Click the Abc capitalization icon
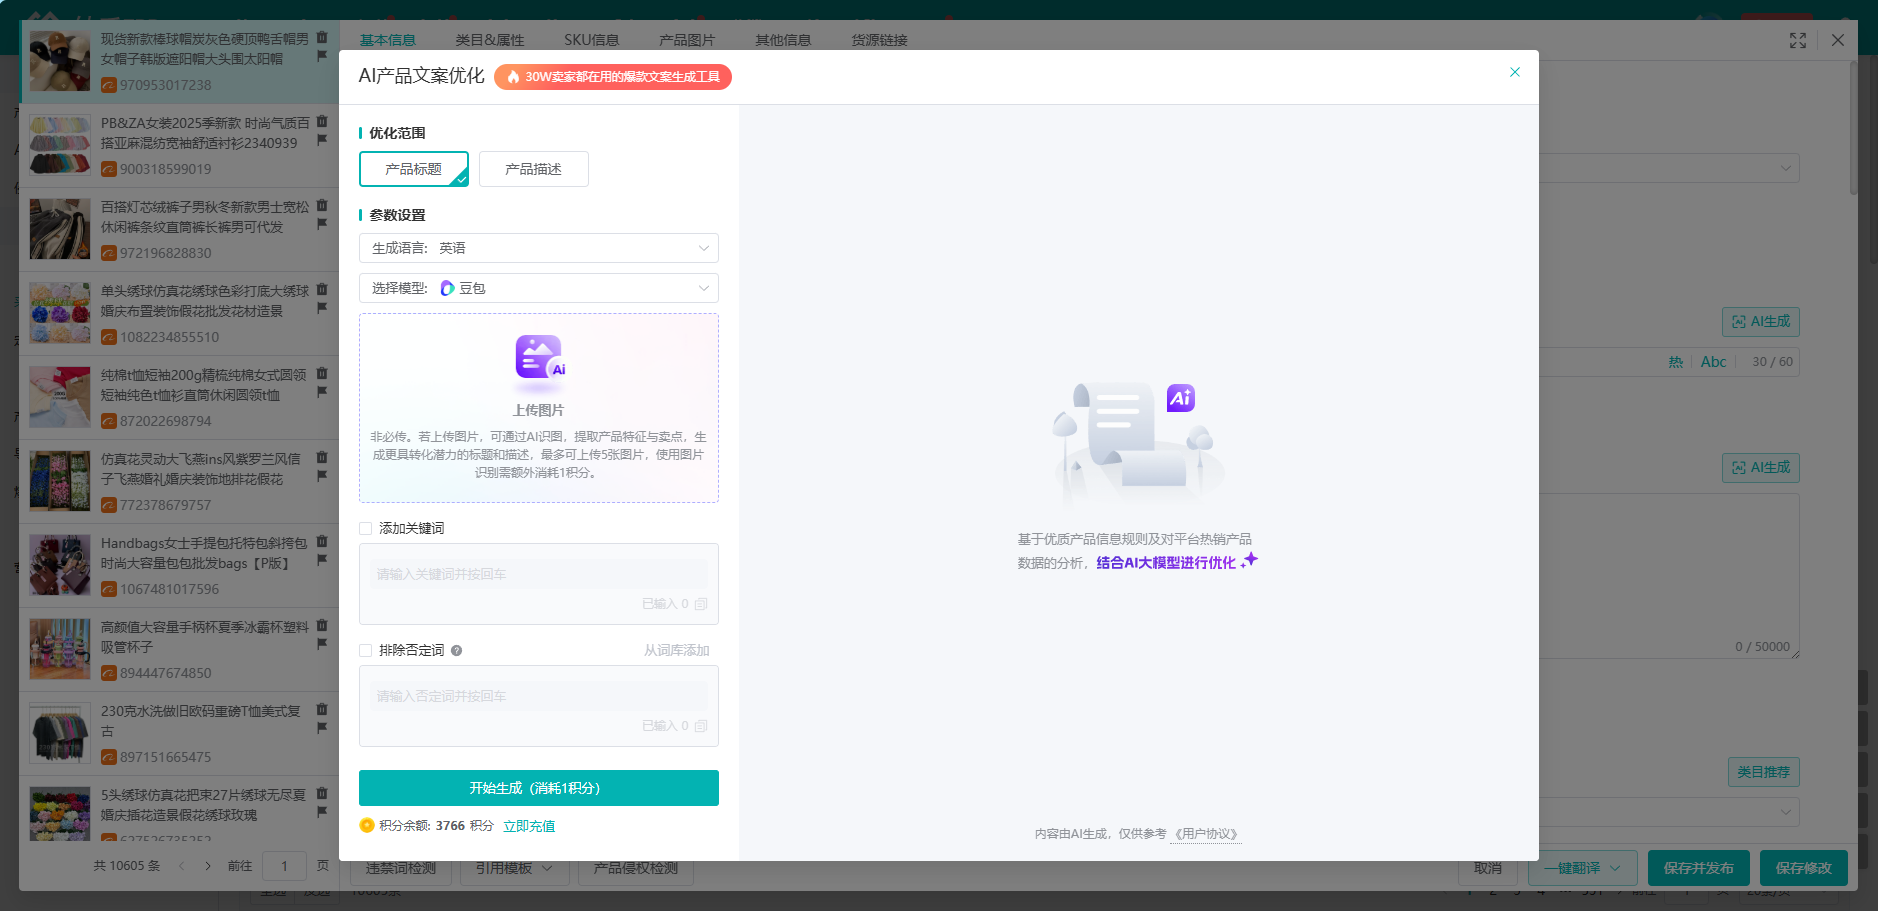This screenshot has width=1878, height=911. point(1714,362)
